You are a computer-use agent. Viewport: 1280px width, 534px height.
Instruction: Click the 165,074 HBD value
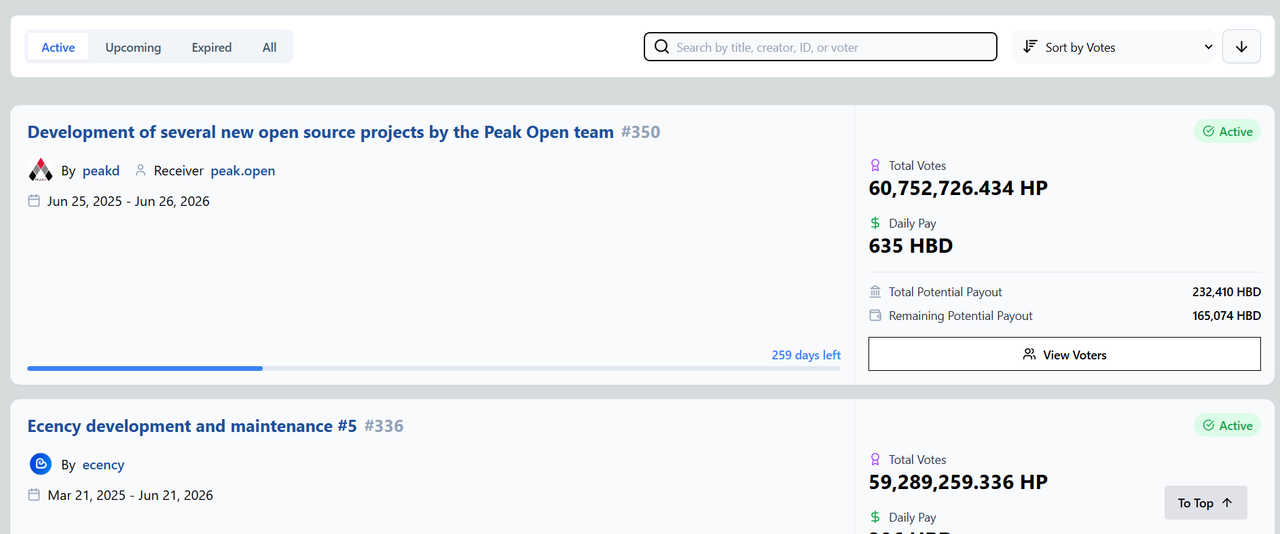1227,316
